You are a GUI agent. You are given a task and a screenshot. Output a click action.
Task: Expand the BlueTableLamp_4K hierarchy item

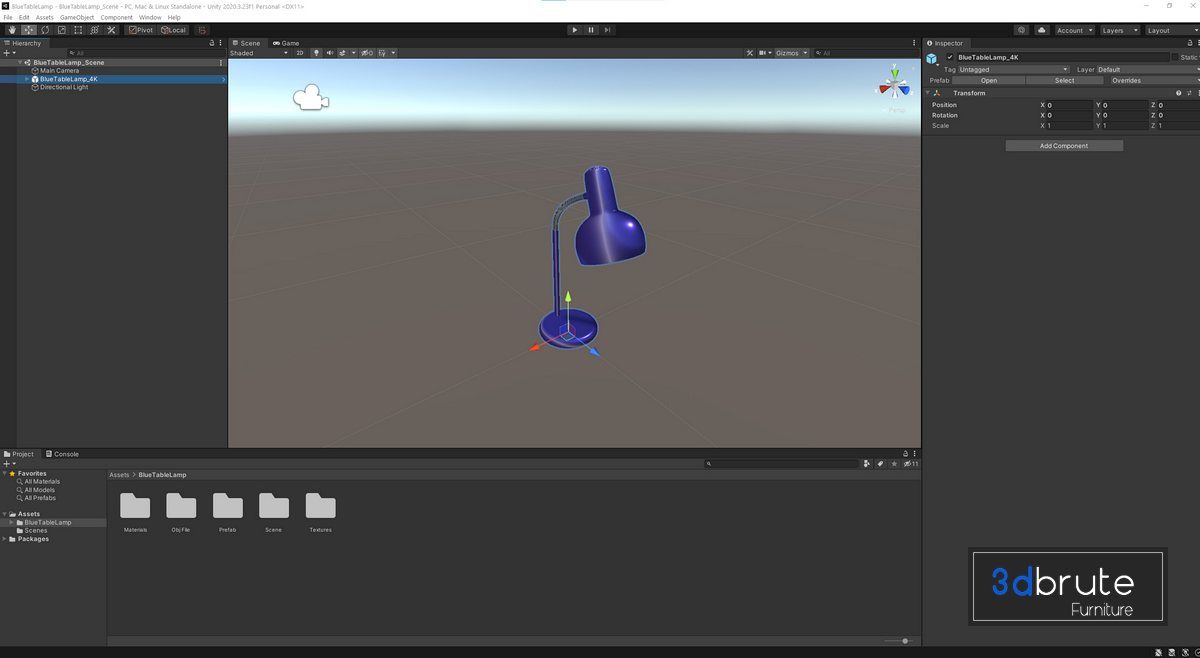[28, 79]
